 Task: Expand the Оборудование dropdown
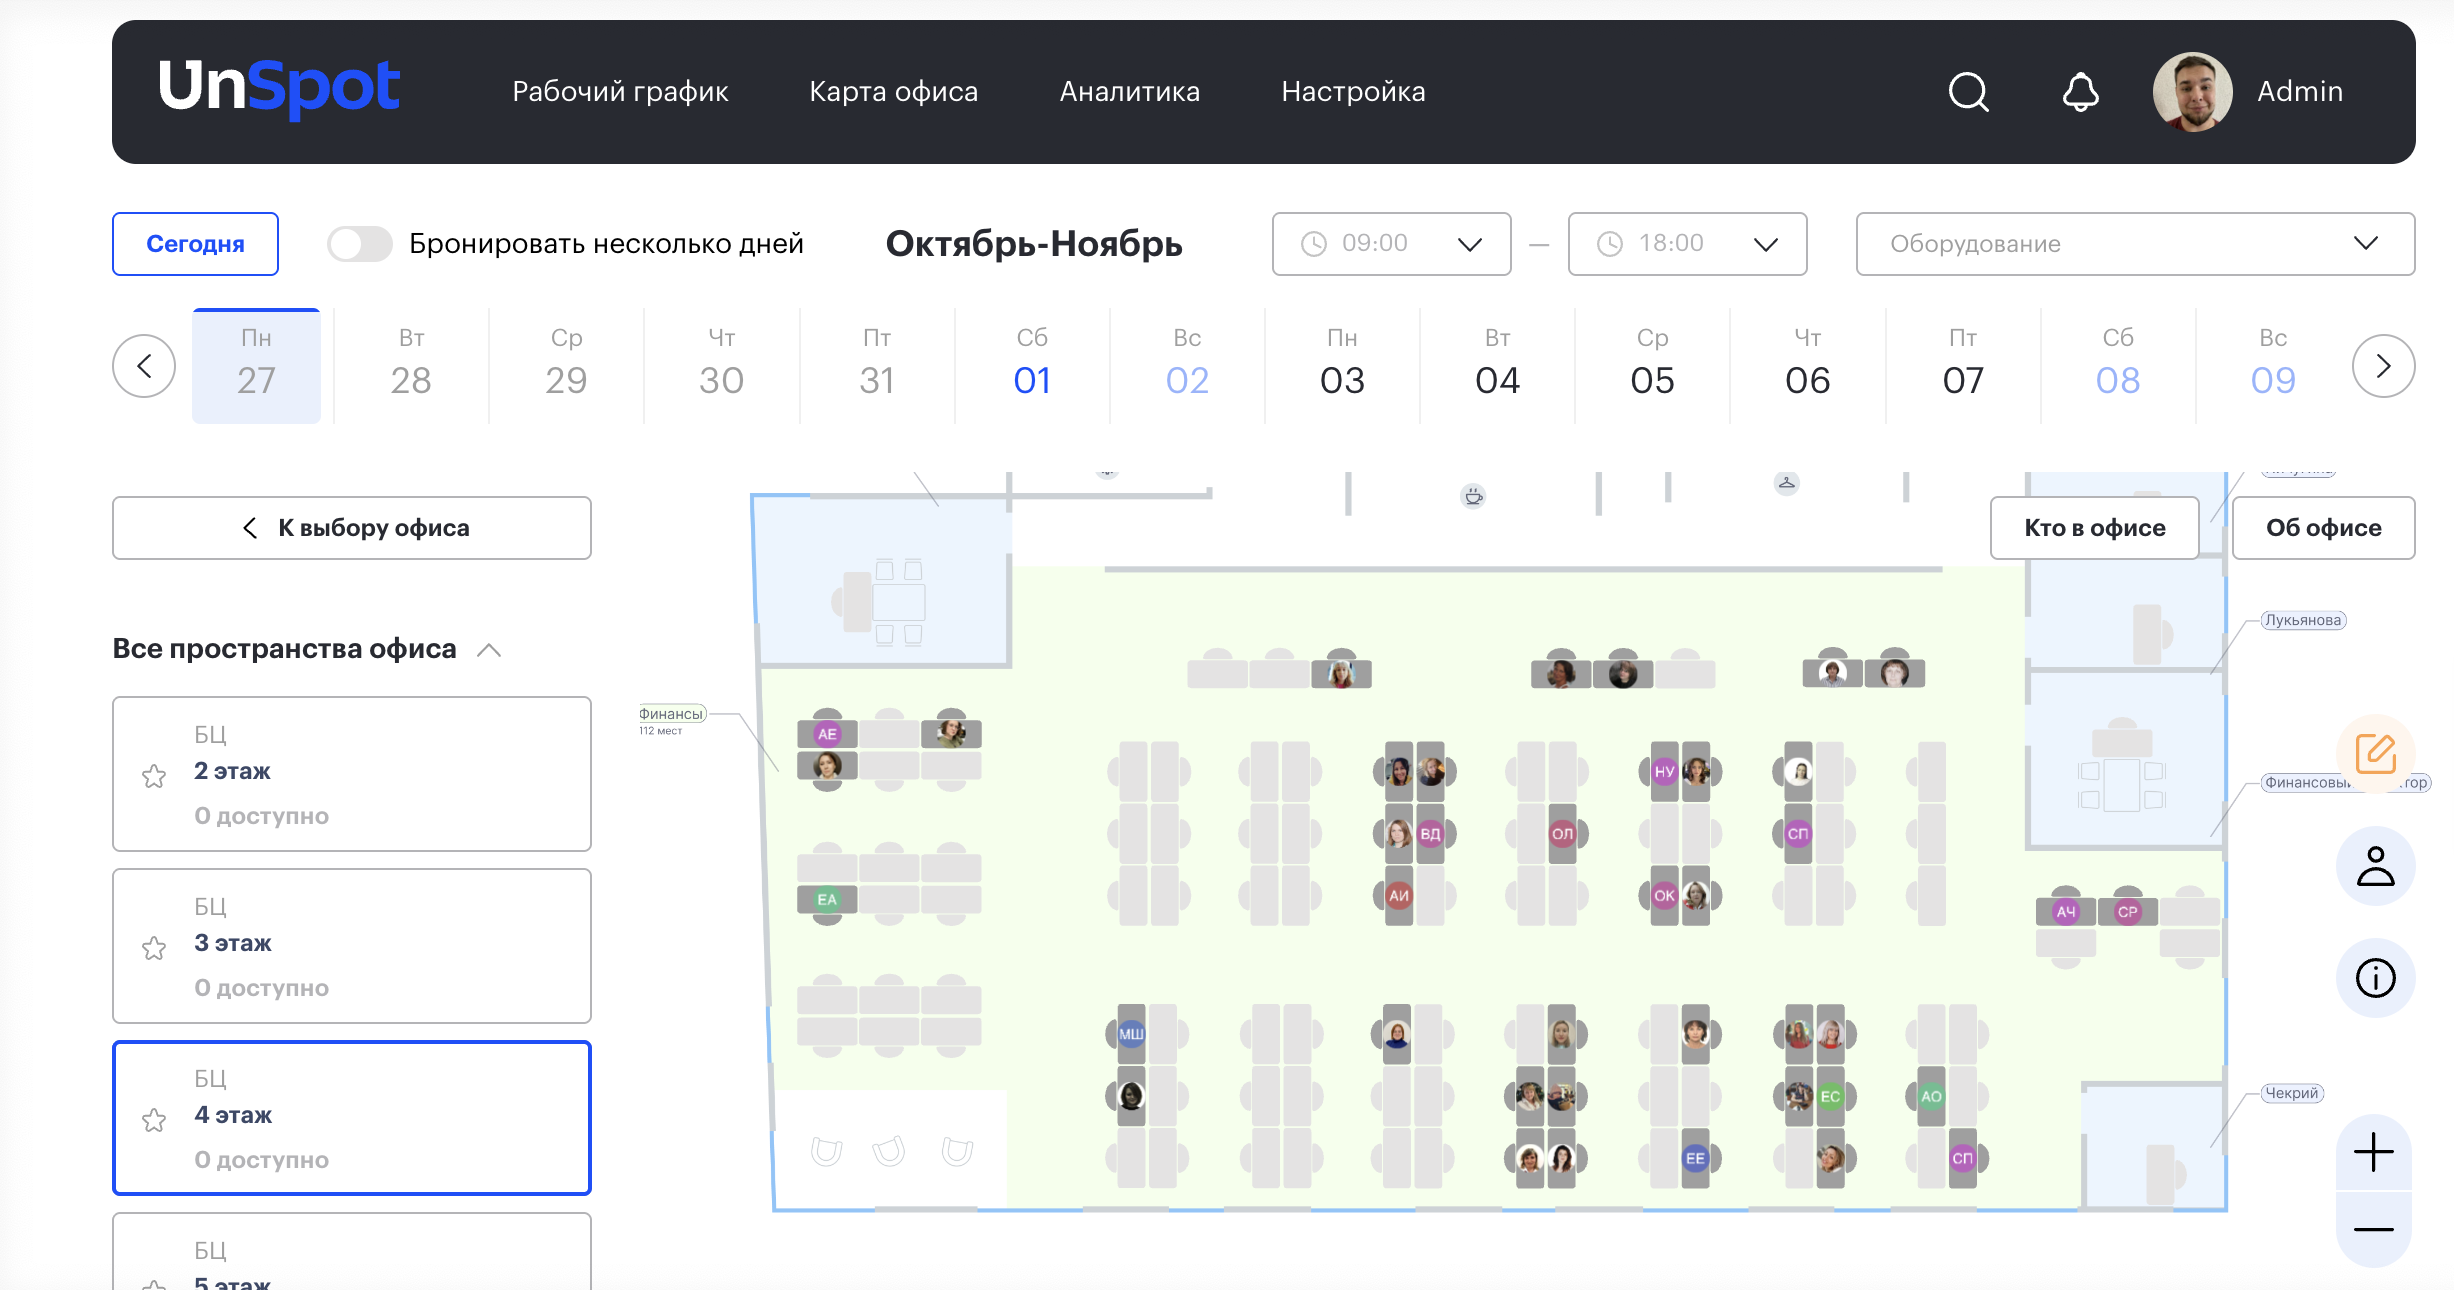coord(2135,244)
